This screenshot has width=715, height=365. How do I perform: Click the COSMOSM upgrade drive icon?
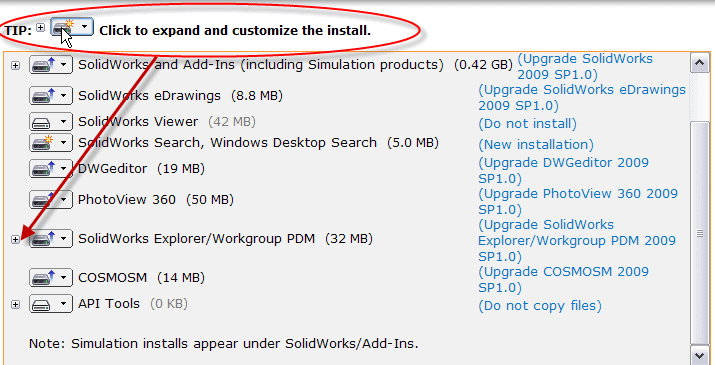pos(45,278)
